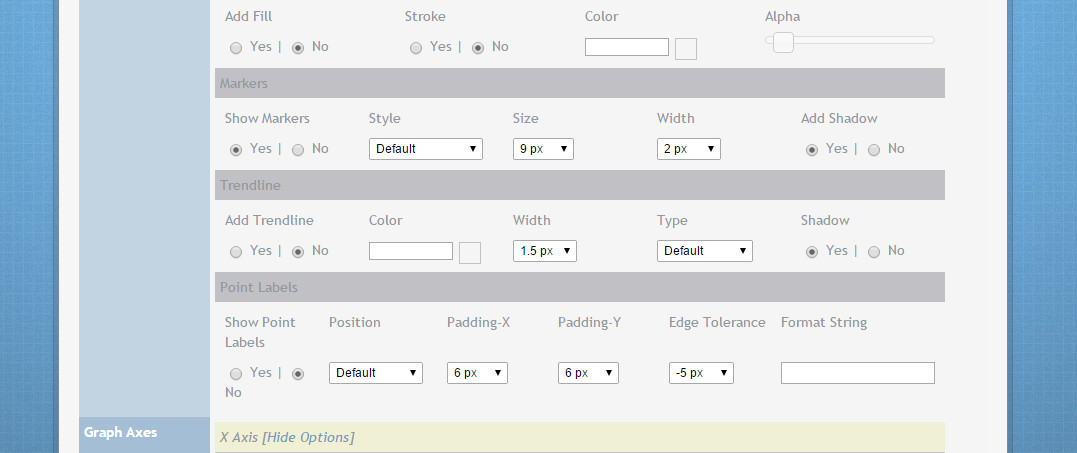This screenshot has width=1077, height=453.
Task: Click the trendline Color text field
Action: [x=410, y=251]
